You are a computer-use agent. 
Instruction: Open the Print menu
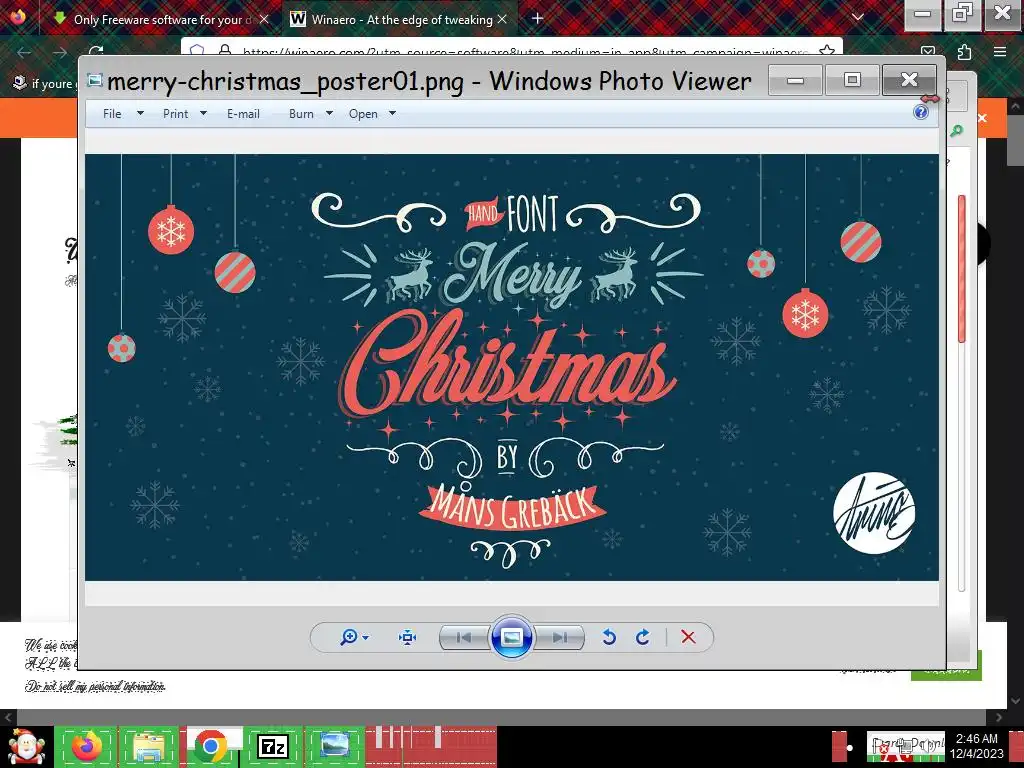(x=176, y=114)
